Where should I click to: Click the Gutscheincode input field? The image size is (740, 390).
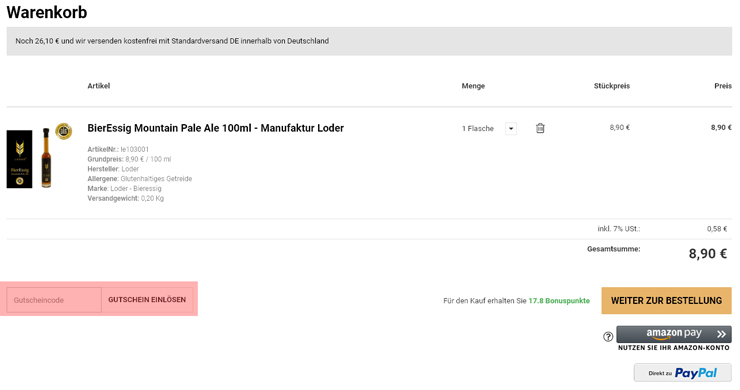click(x=54, y=300)
